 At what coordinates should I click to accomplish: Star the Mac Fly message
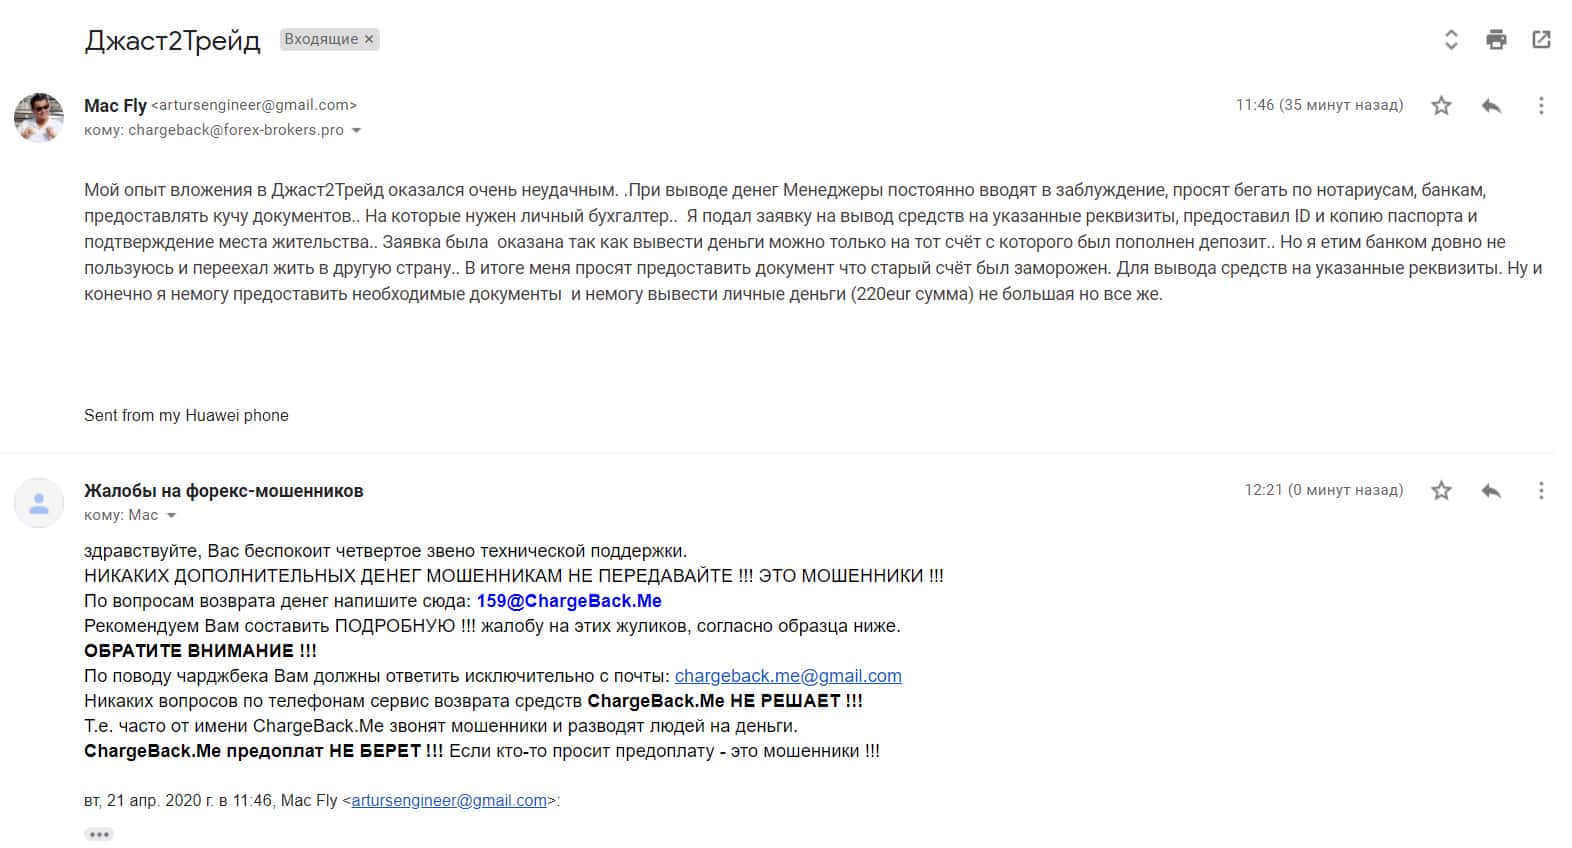tap(1441, 105)
